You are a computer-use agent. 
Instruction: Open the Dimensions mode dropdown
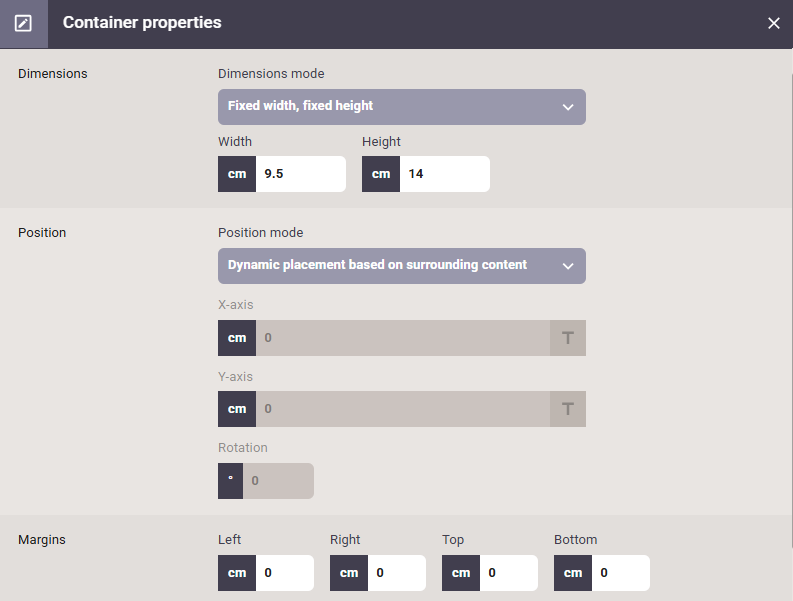(402, 107)
